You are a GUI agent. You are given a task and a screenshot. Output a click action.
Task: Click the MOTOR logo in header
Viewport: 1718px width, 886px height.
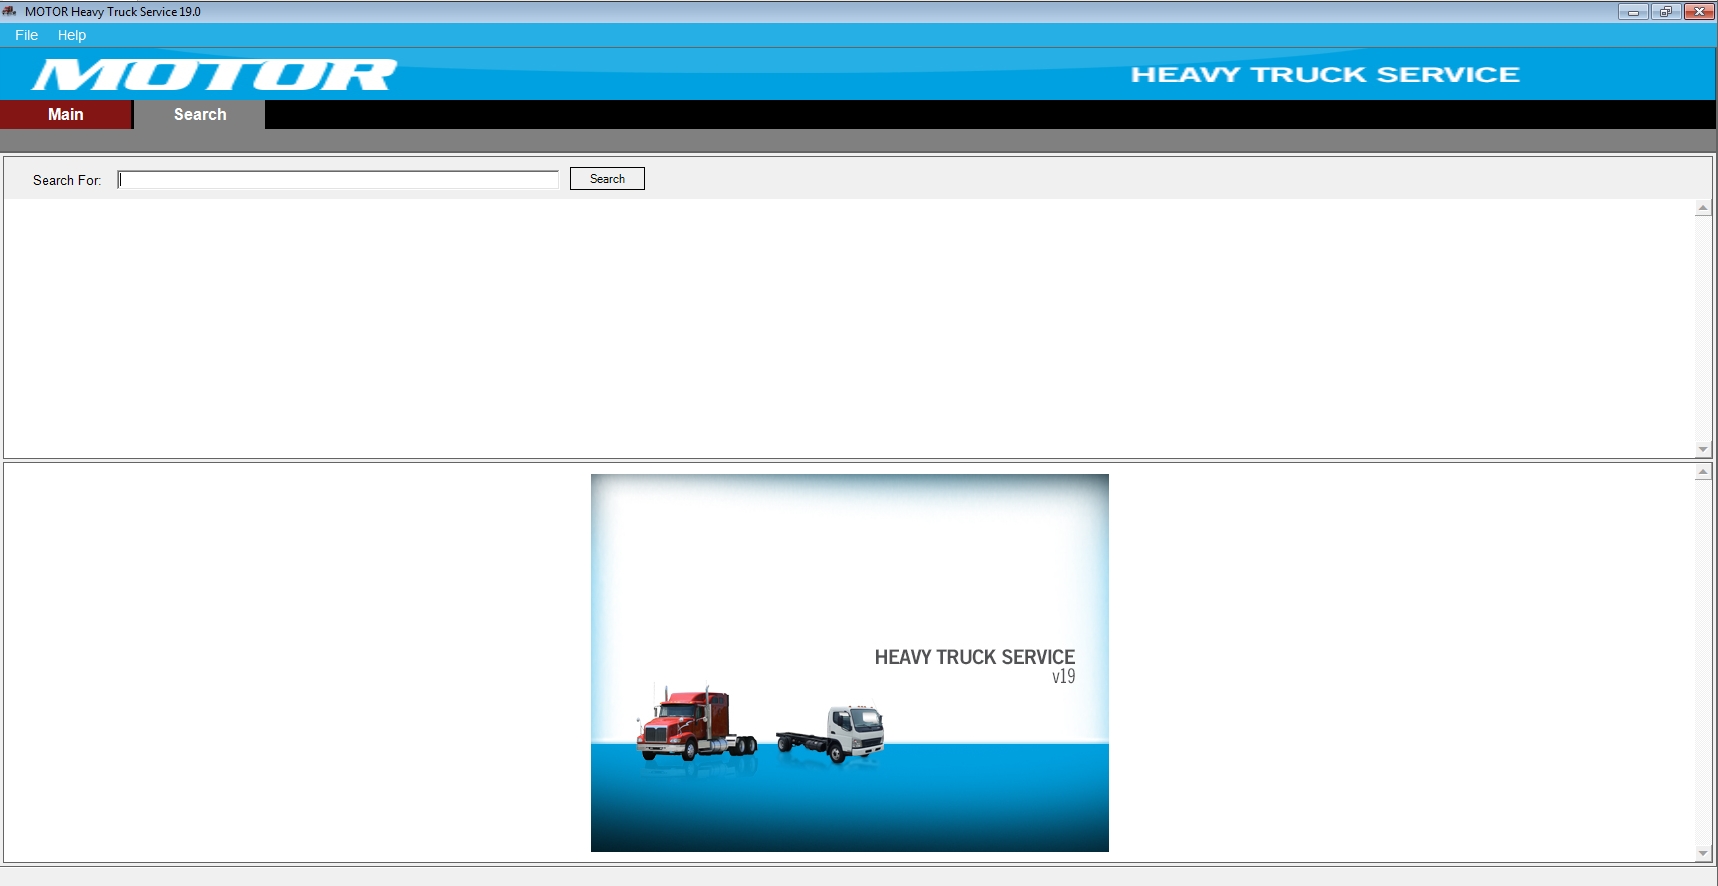[x=214, y=75]
